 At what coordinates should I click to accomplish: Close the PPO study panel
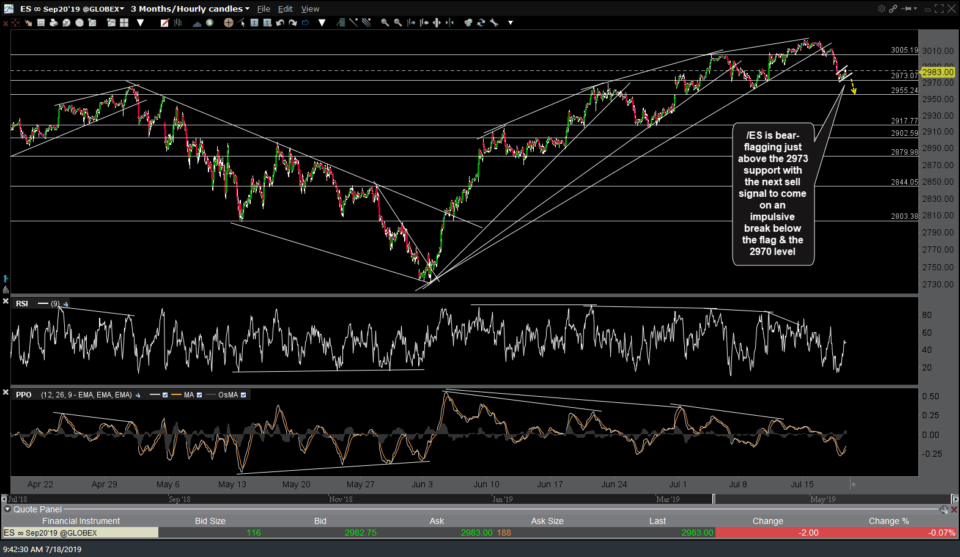(6, 392)
